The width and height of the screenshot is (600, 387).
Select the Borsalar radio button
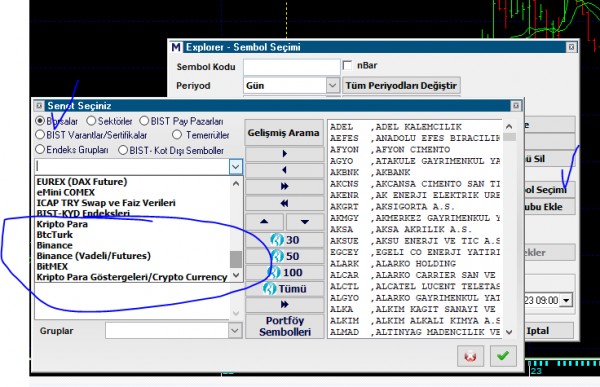pos(40,121)
